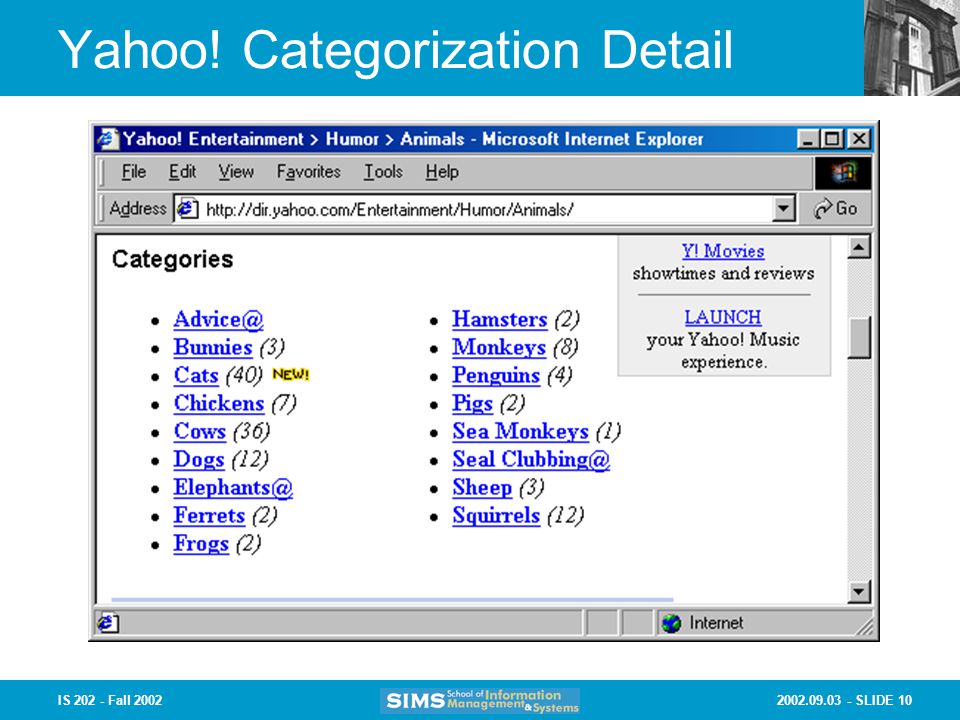Click the NEW! badge next to Cats
The height and width of the screenshot is (720, 960).
click(x=291, y=374)
